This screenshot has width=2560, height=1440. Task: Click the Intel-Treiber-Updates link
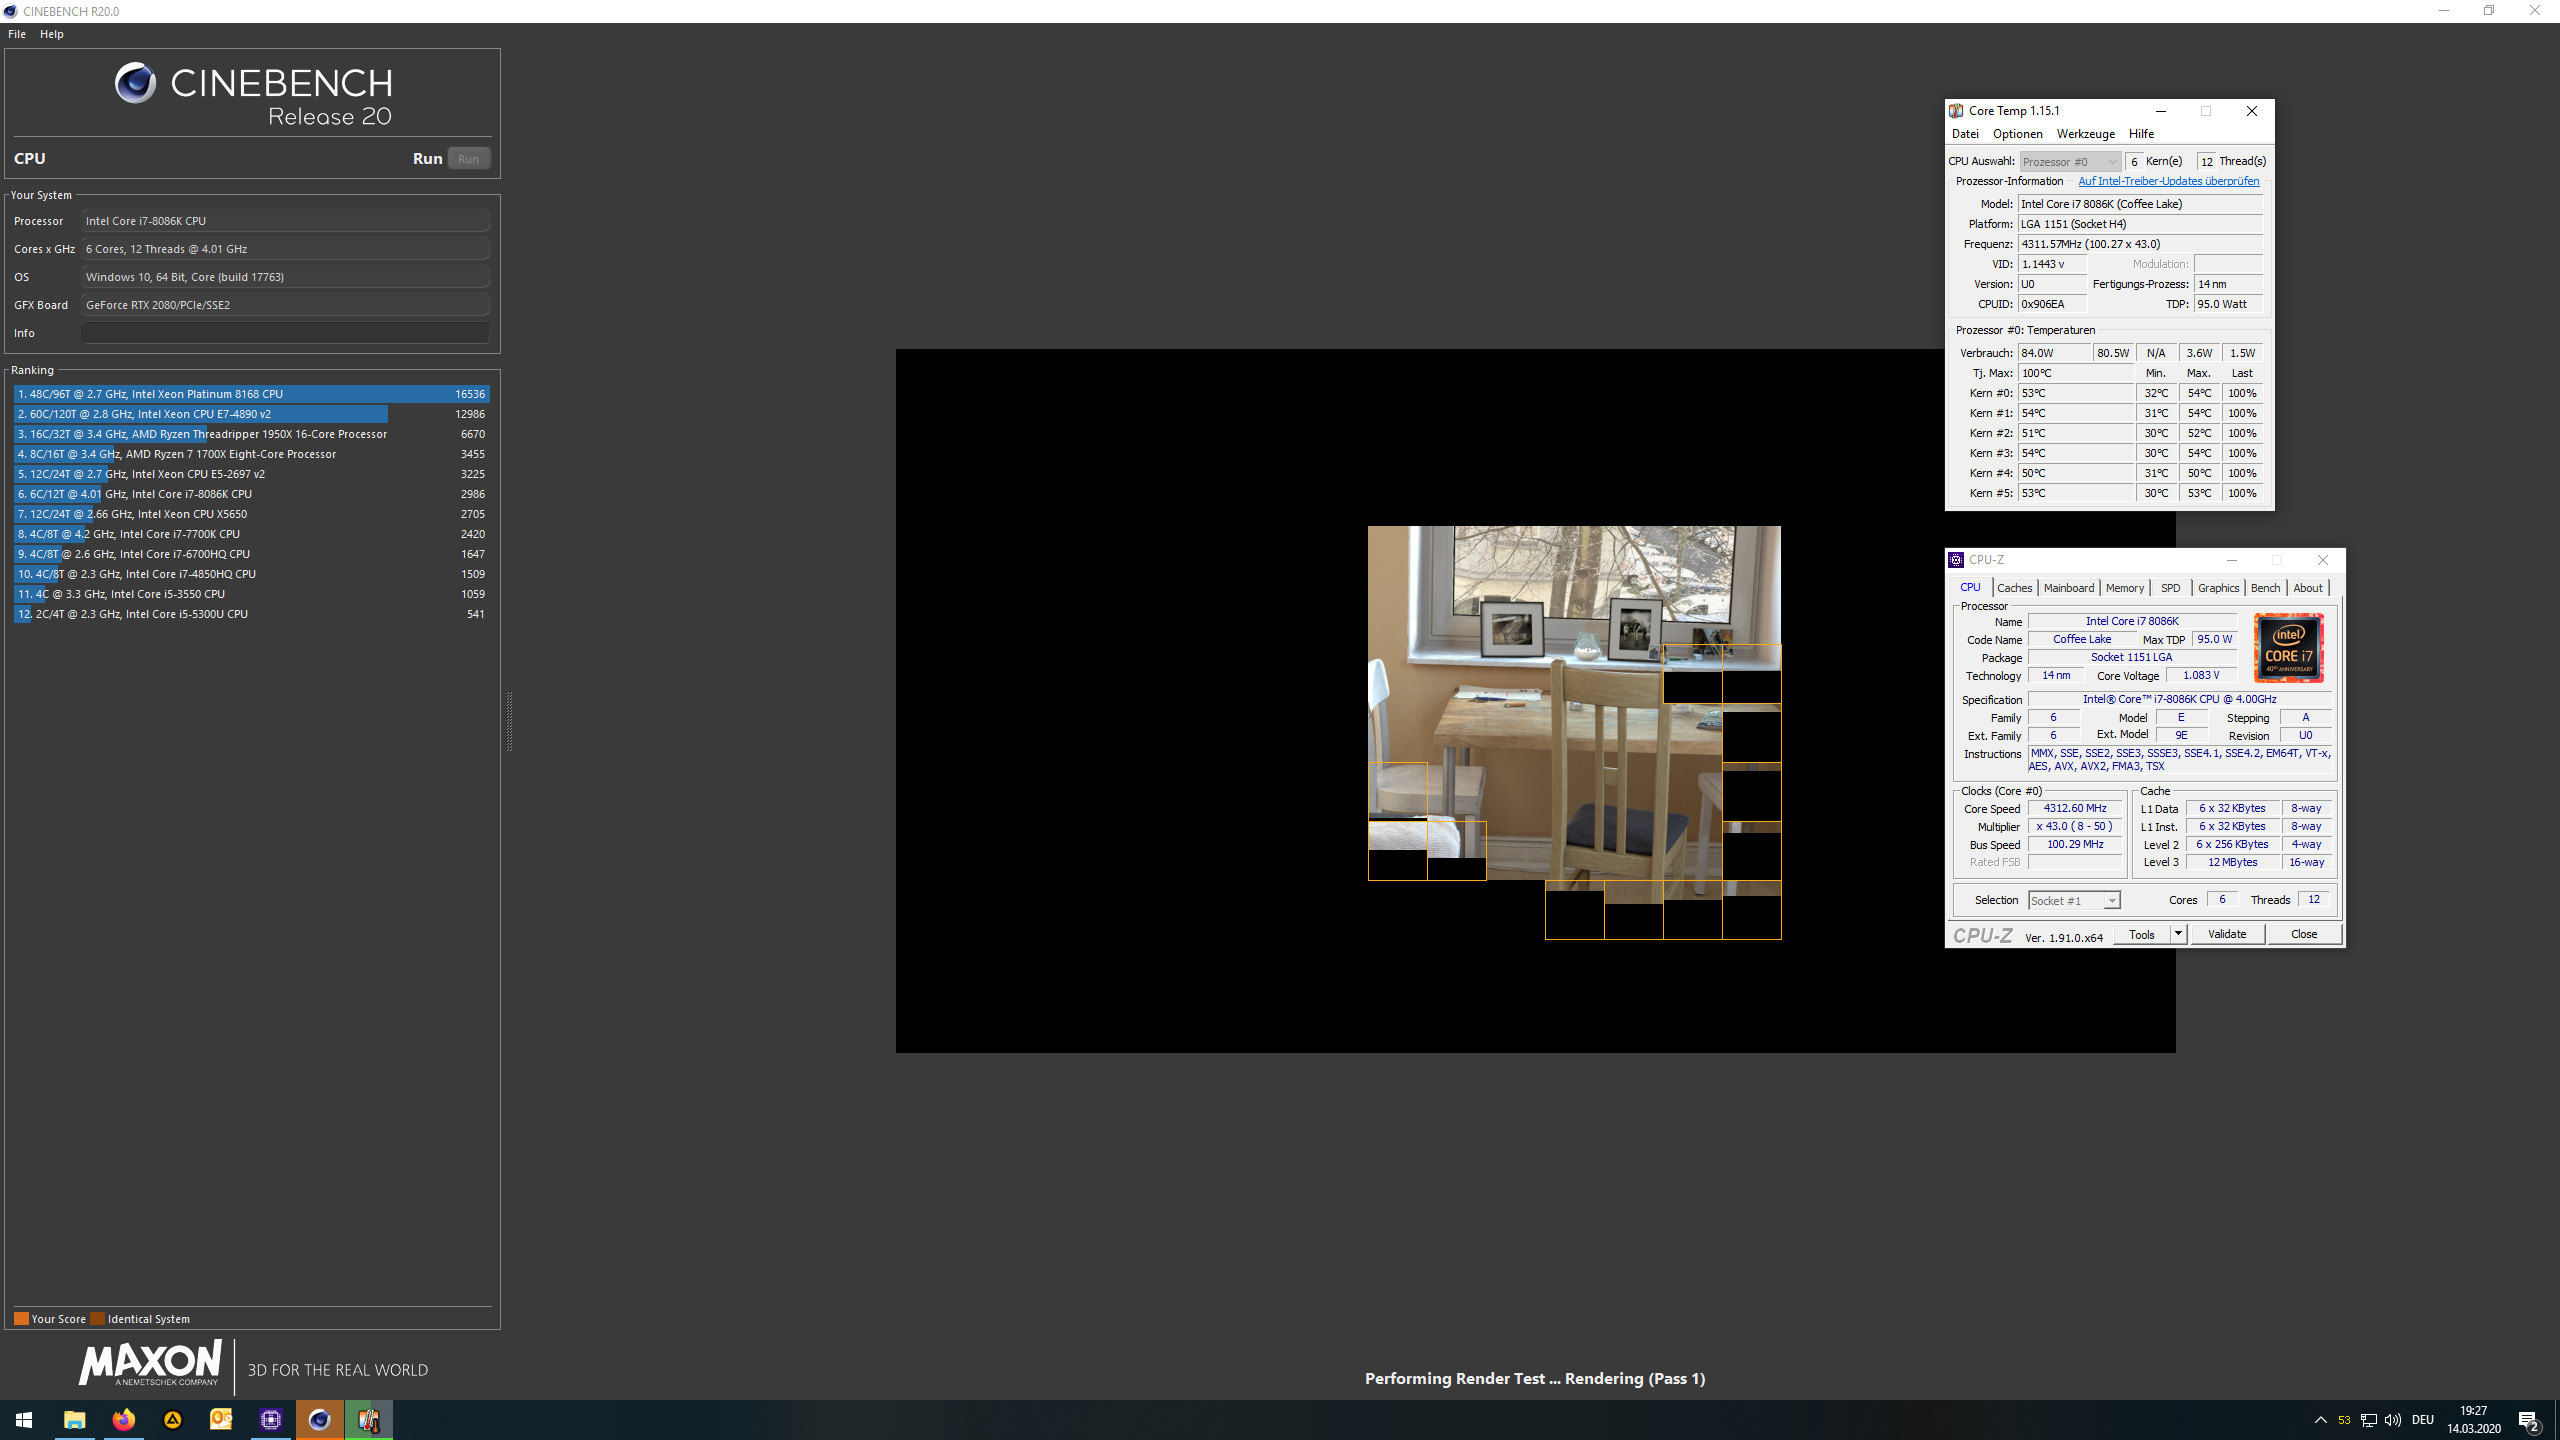[2168, 181]
